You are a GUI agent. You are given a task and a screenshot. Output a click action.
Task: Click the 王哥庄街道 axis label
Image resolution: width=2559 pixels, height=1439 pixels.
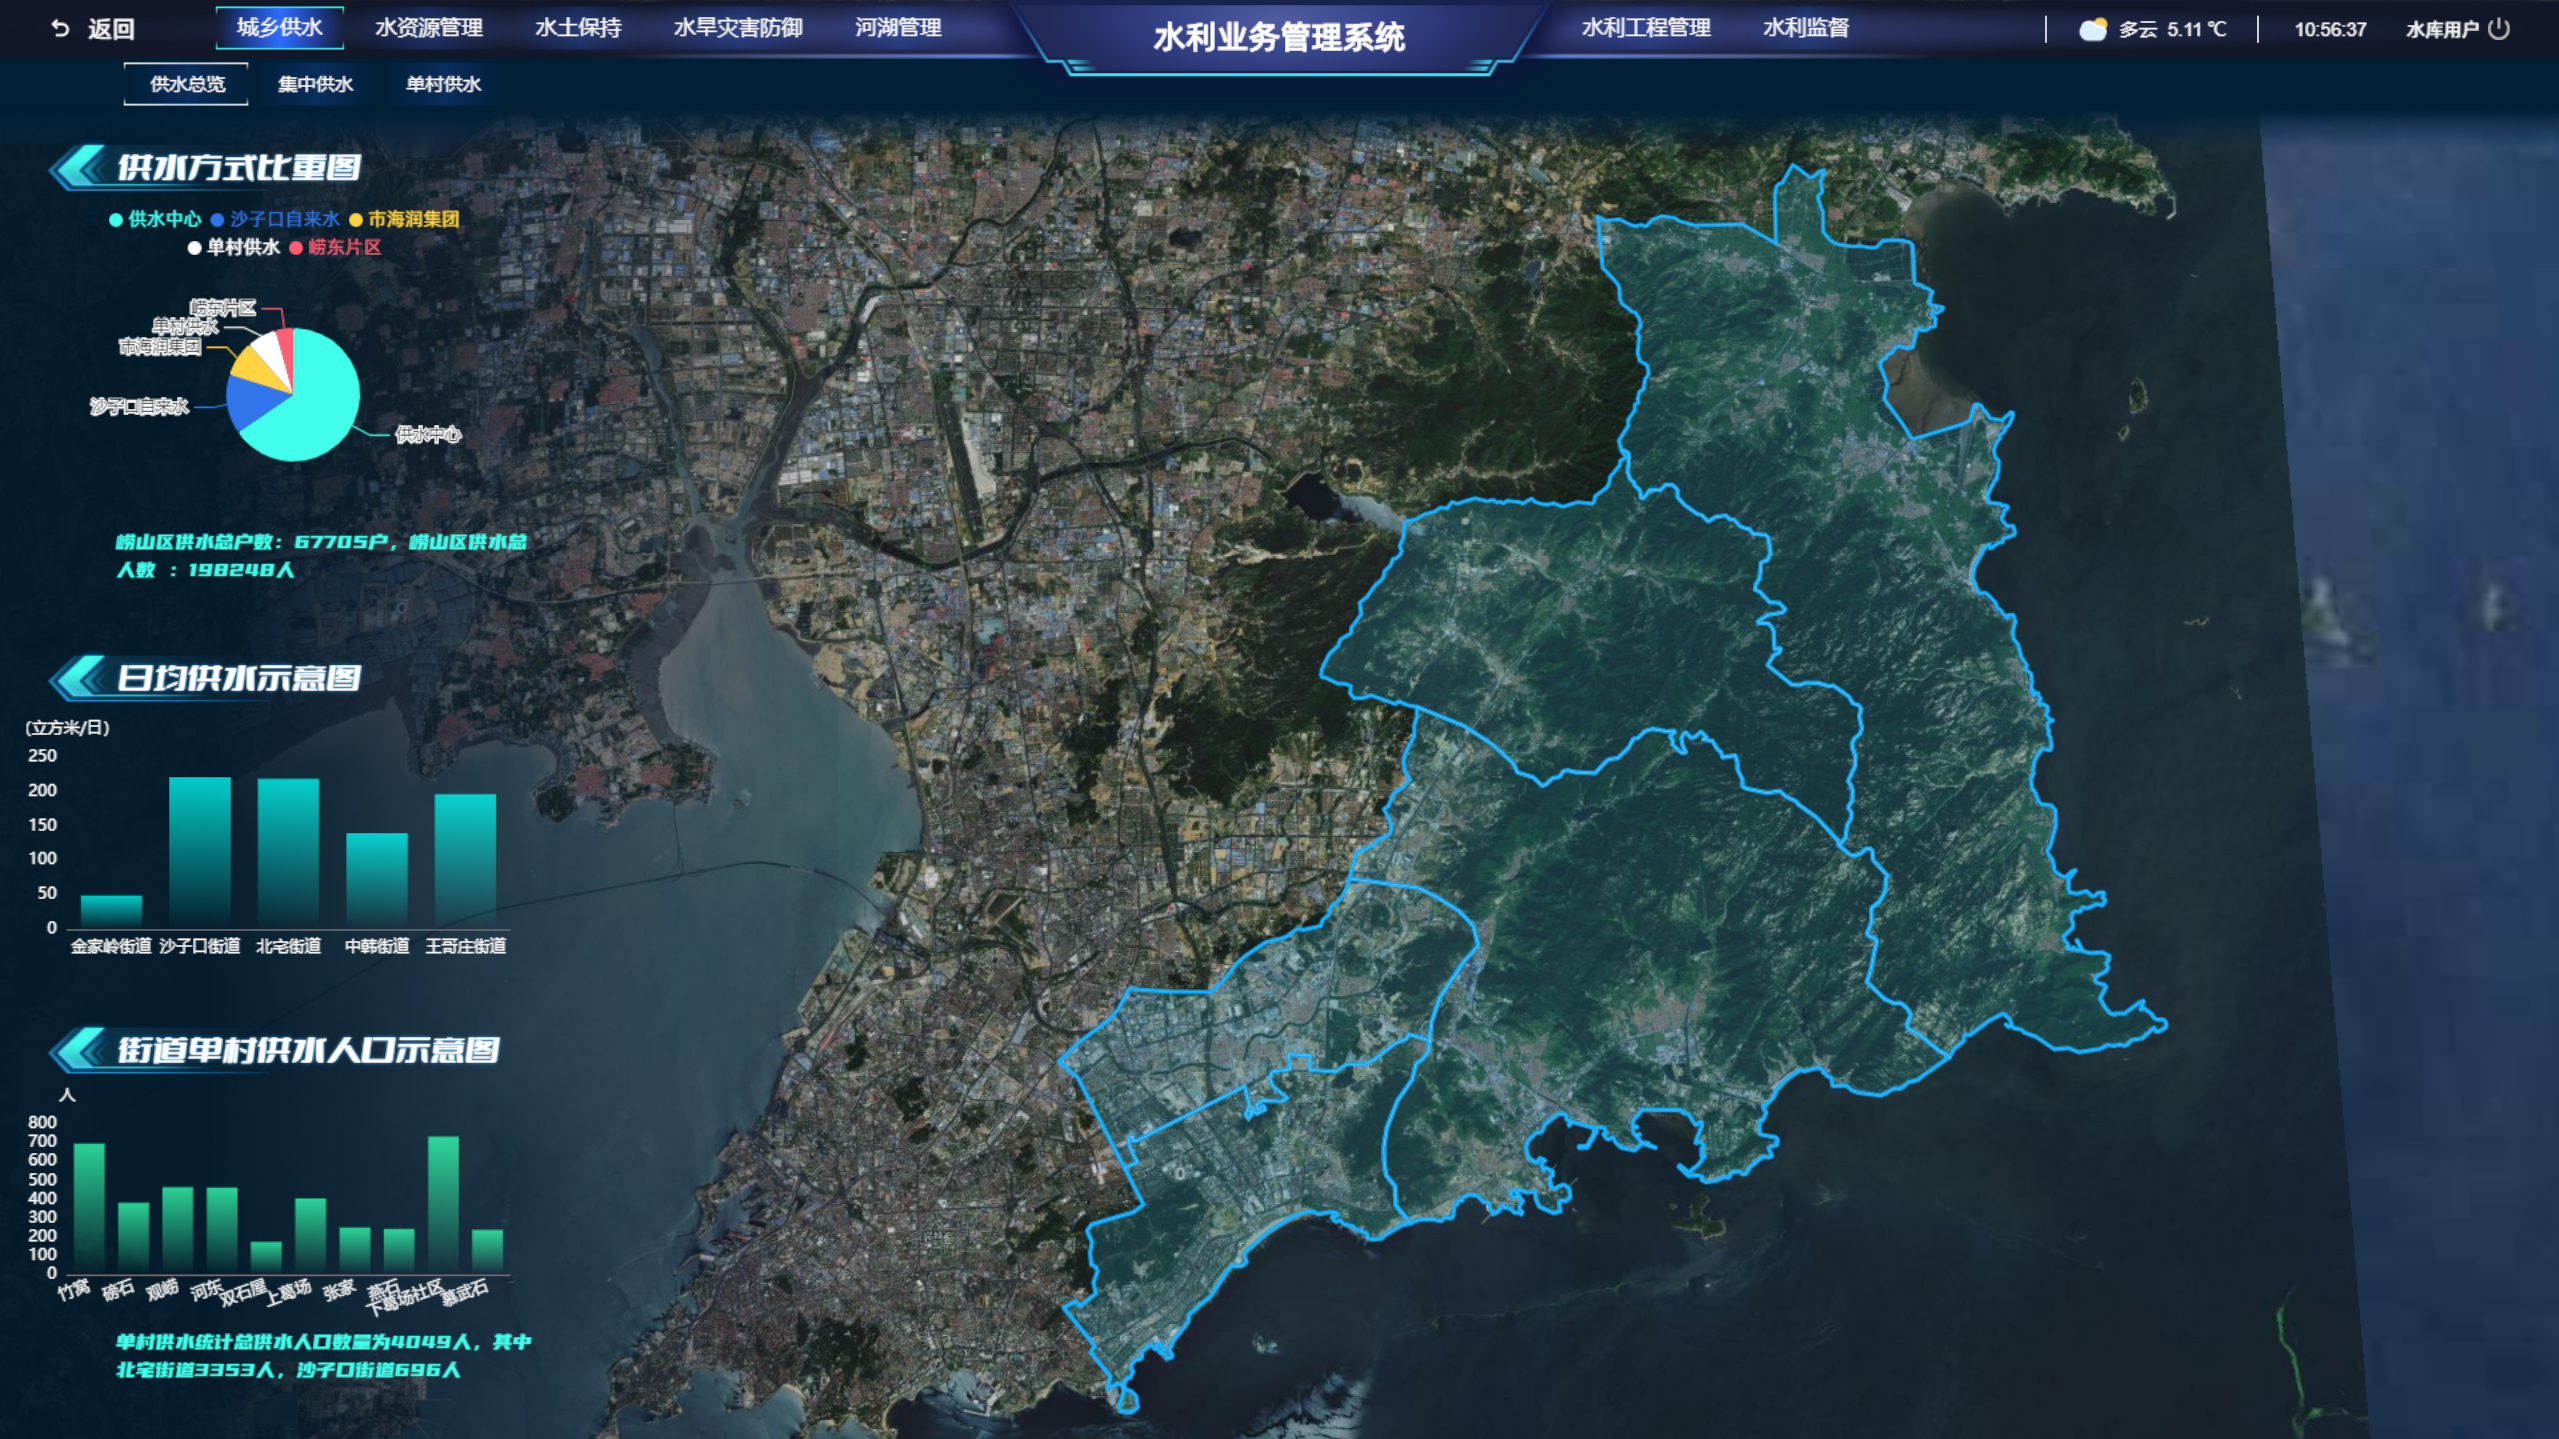[466, 946]
